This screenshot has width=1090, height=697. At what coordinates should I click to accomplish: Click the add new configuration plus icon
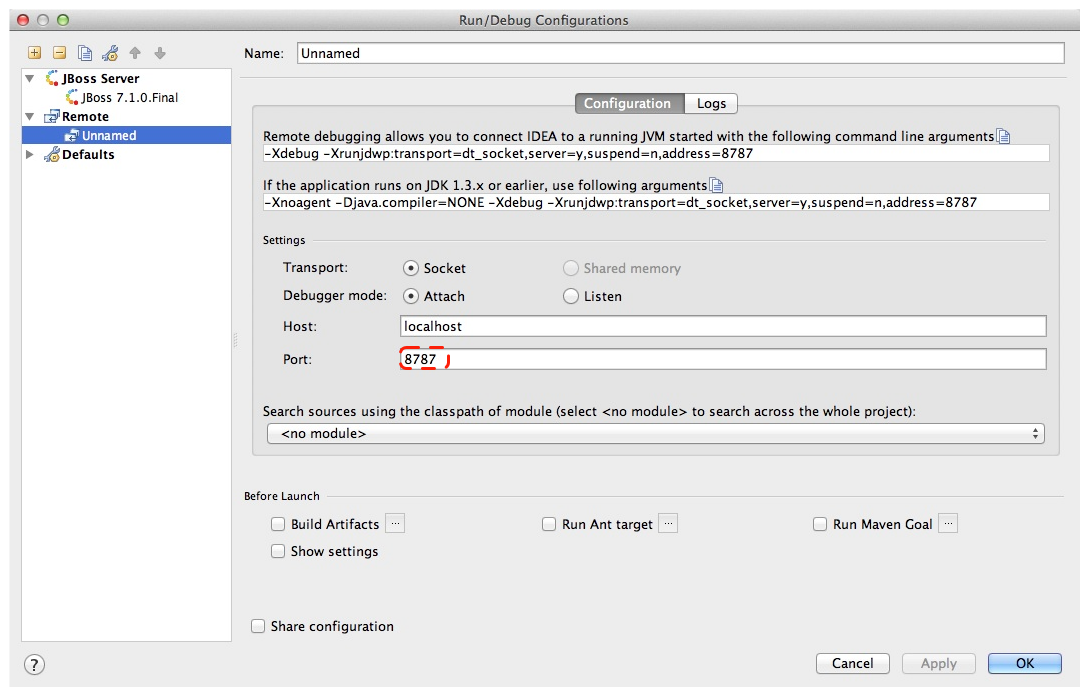[35, 53]
